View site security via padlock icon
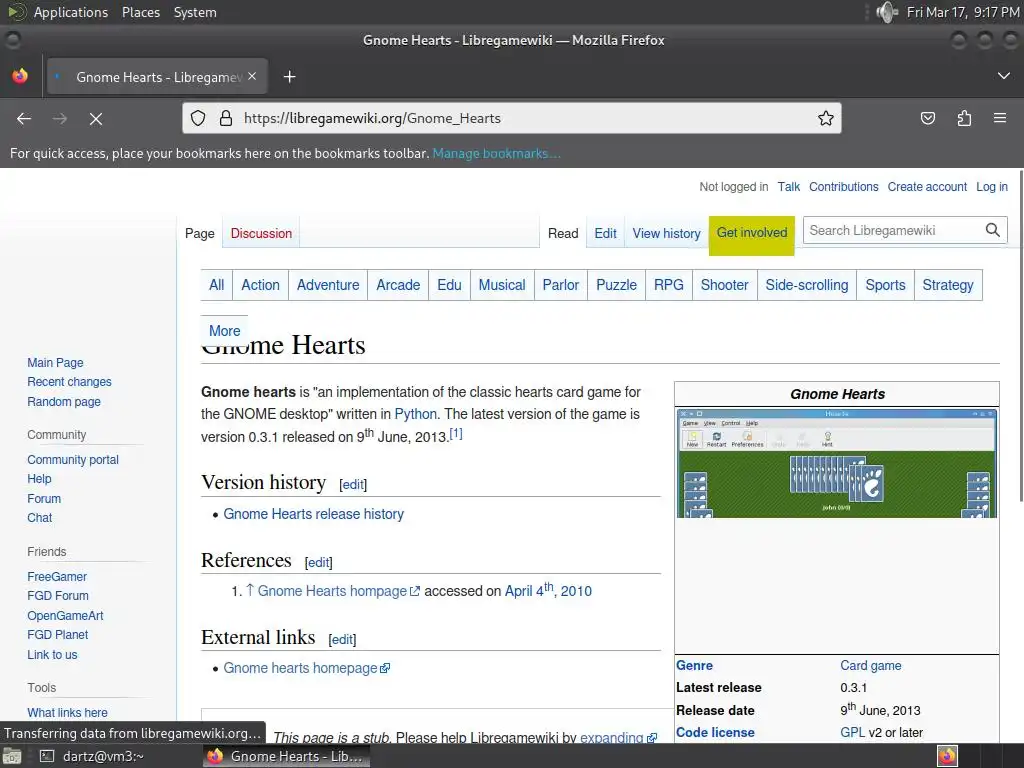 click(225, 118)
